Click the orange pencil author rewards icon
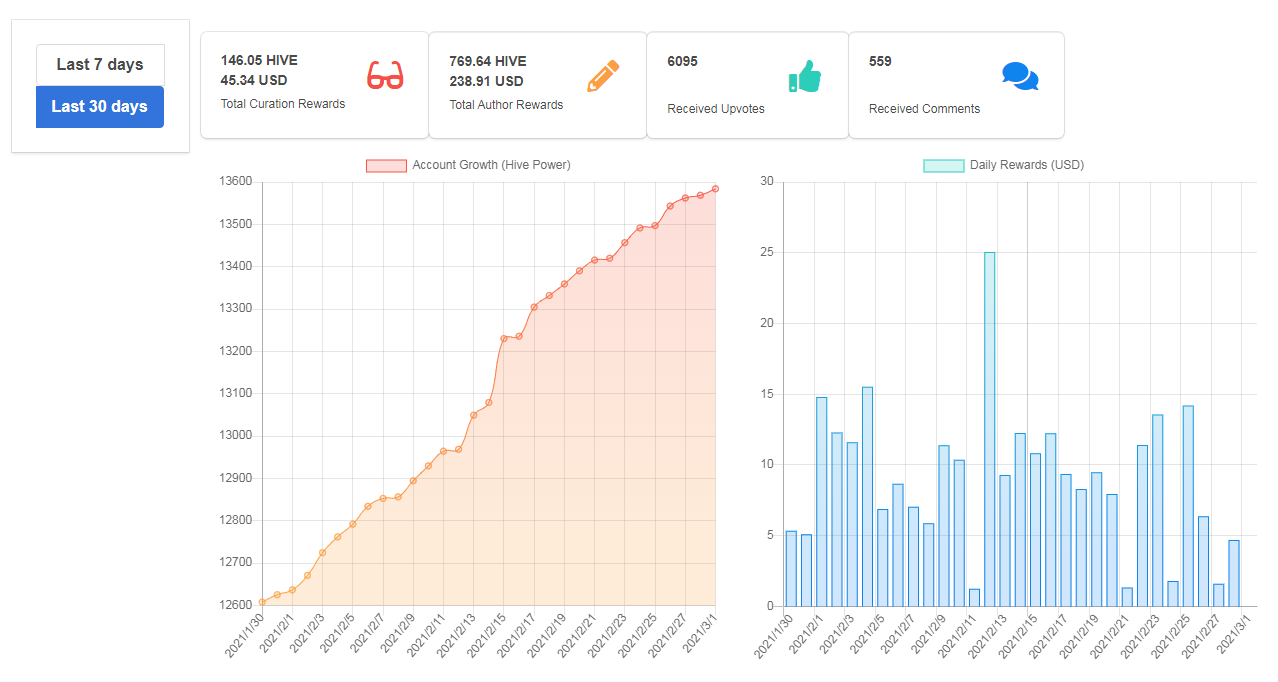This screenshot has height=682, width=1278. pyautogui.click(x=603, y=76)
